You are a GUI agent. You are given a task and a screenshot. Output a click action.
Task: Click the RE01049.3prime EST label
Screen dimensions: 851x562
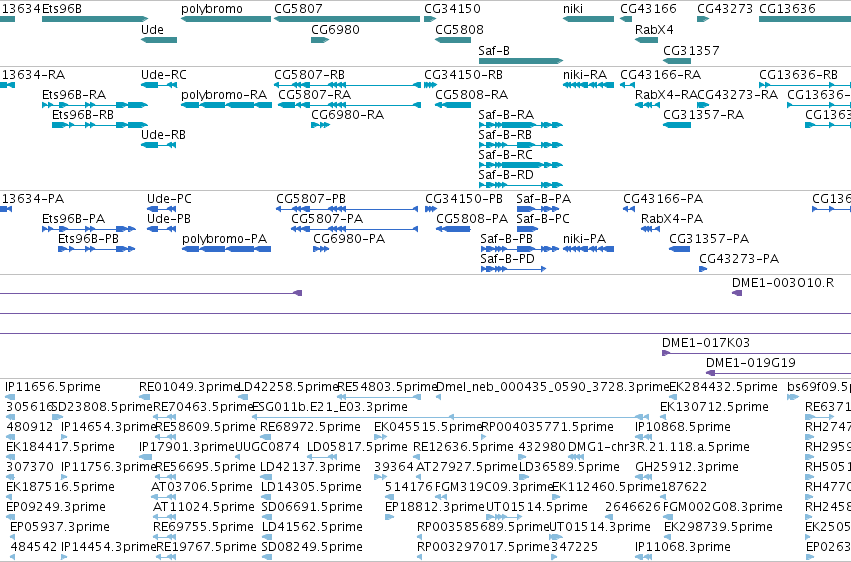(x=189, y=387)
